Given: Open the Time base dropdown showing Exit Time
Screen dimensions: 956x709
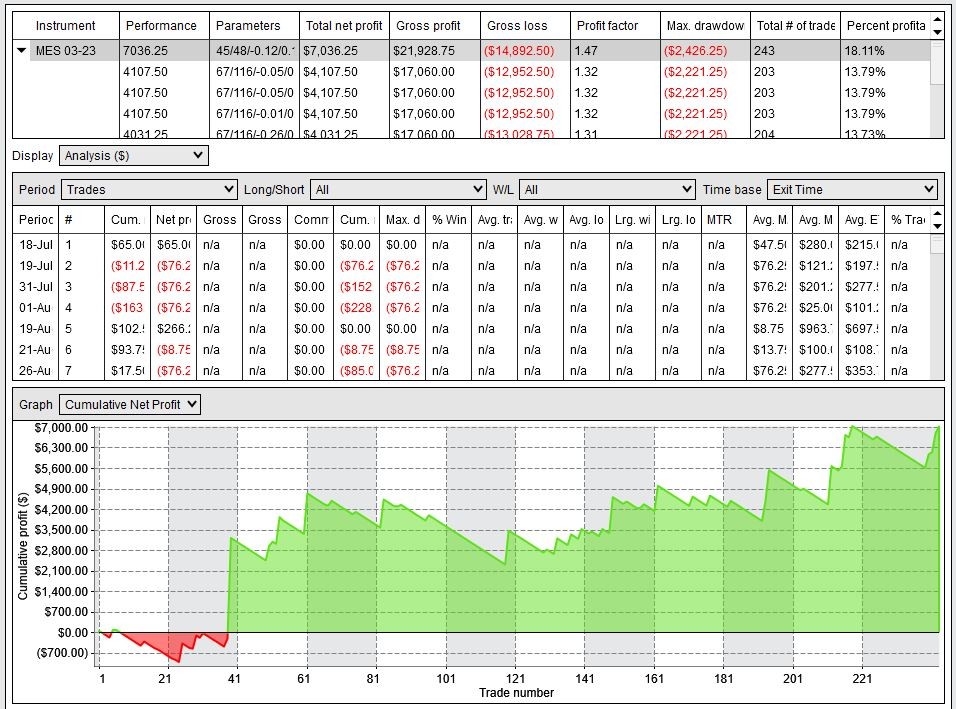Looking at the screenshot, I should pos(851,188).
